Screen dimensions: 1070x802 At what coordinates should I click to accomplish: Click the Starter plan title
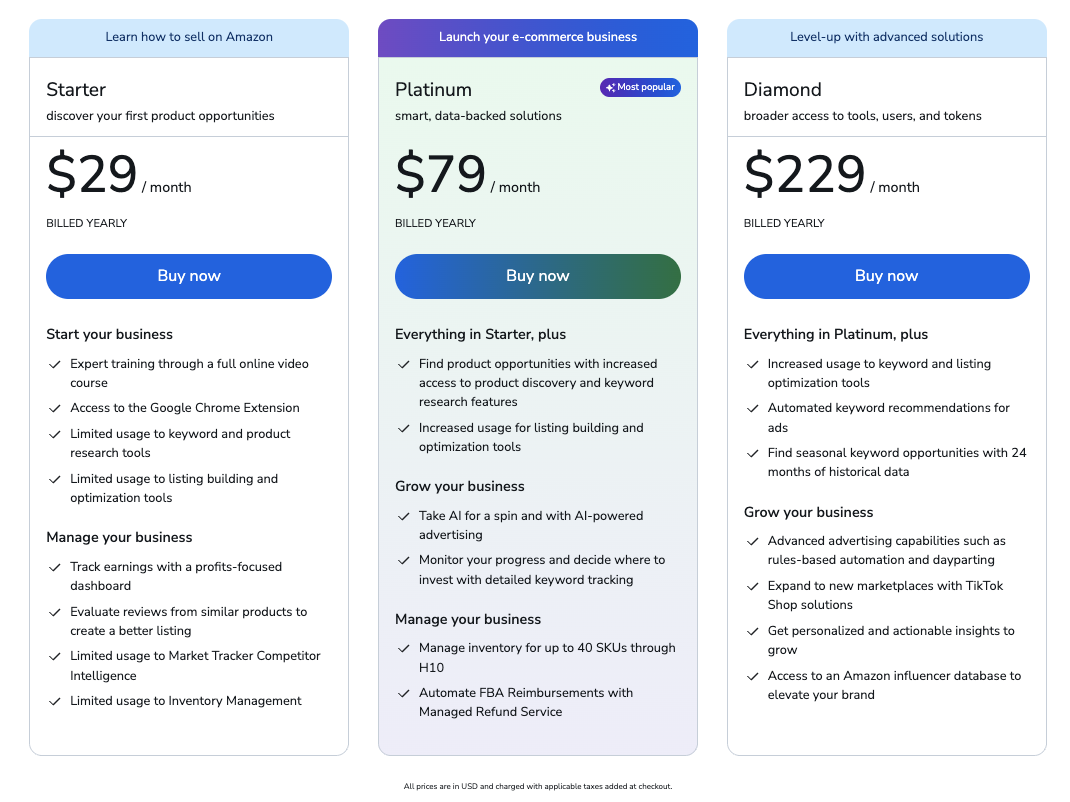click(x=76, y=89)
